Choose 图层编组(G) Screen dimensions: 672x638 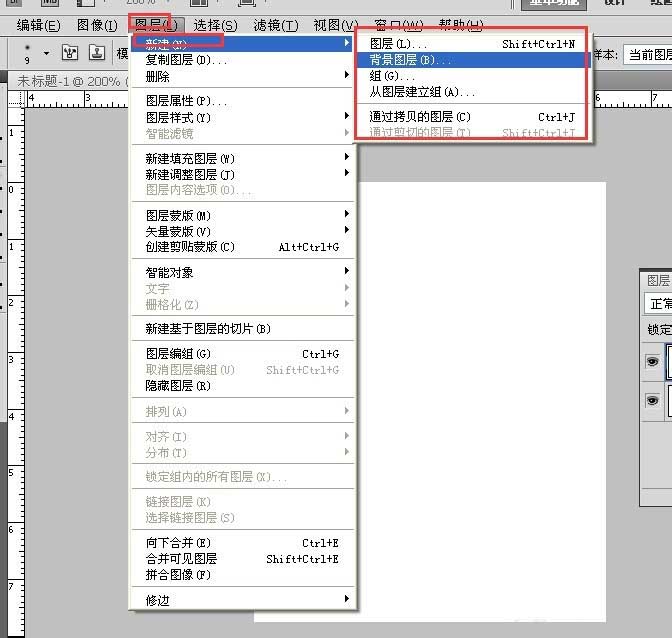(242, 354)
